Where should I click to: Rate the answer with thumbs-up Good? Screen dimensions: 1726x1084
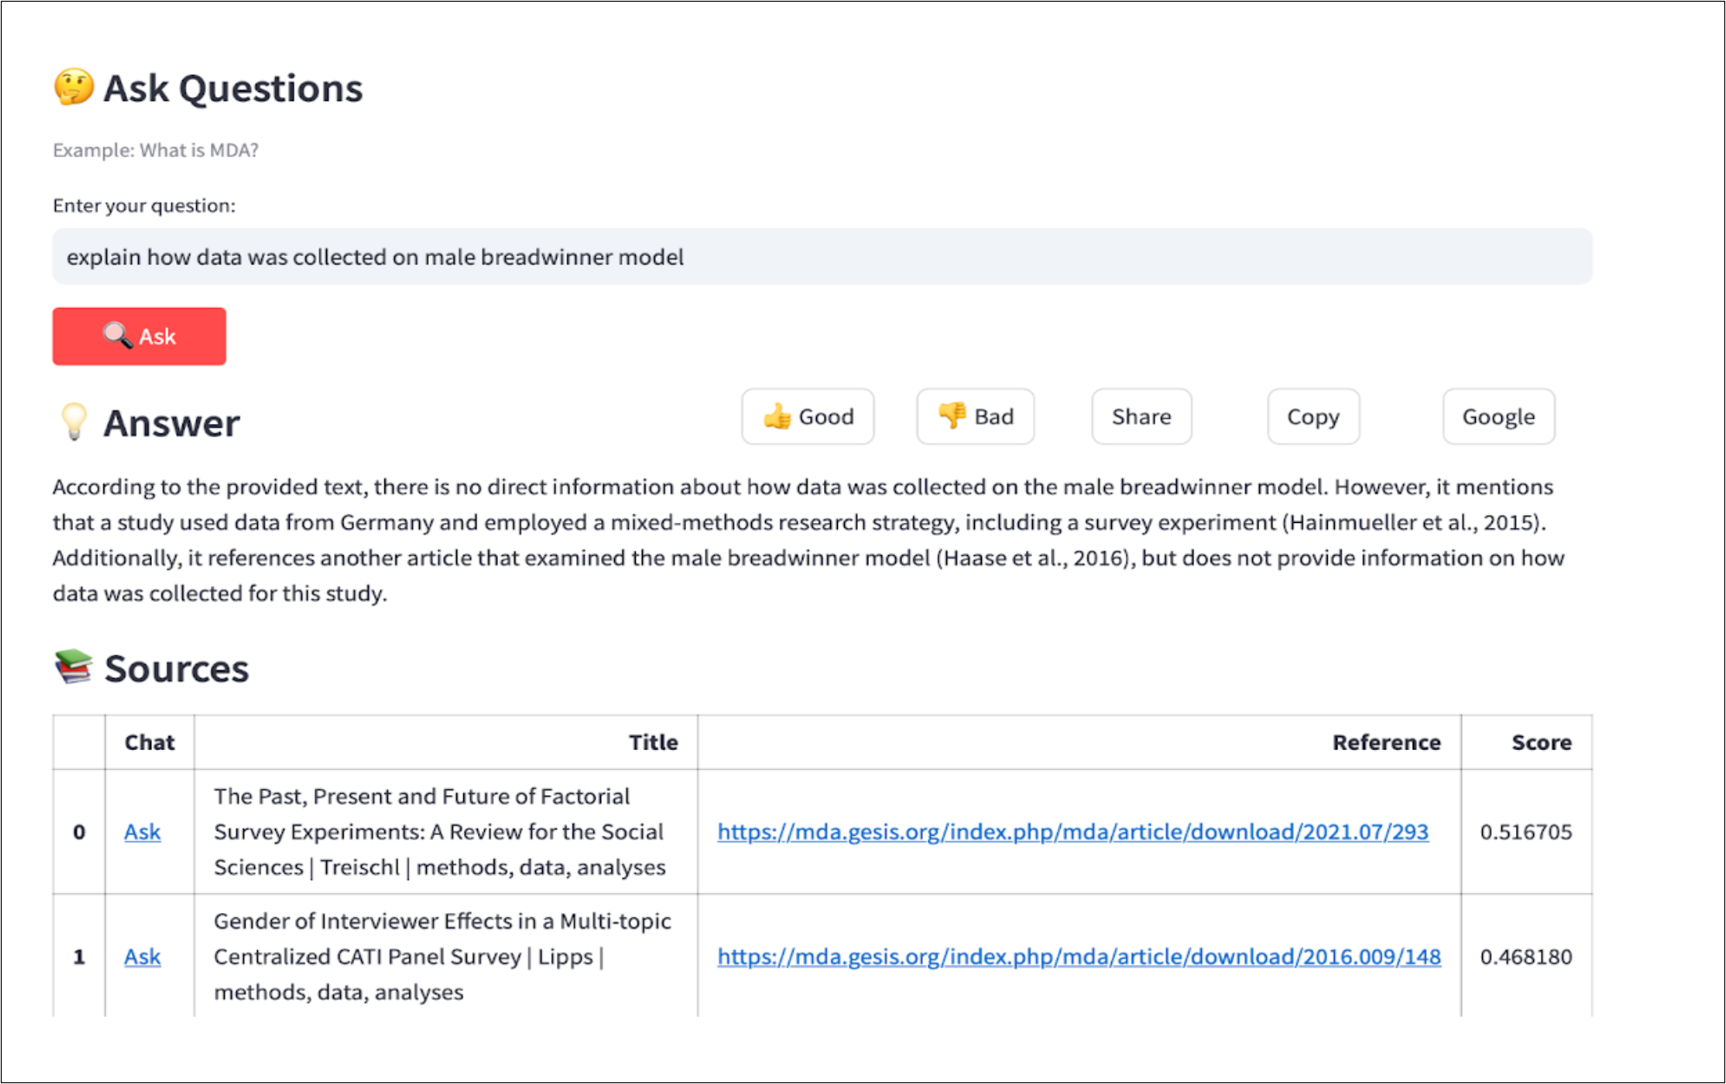pyautogui.click(x=807, y=417)
